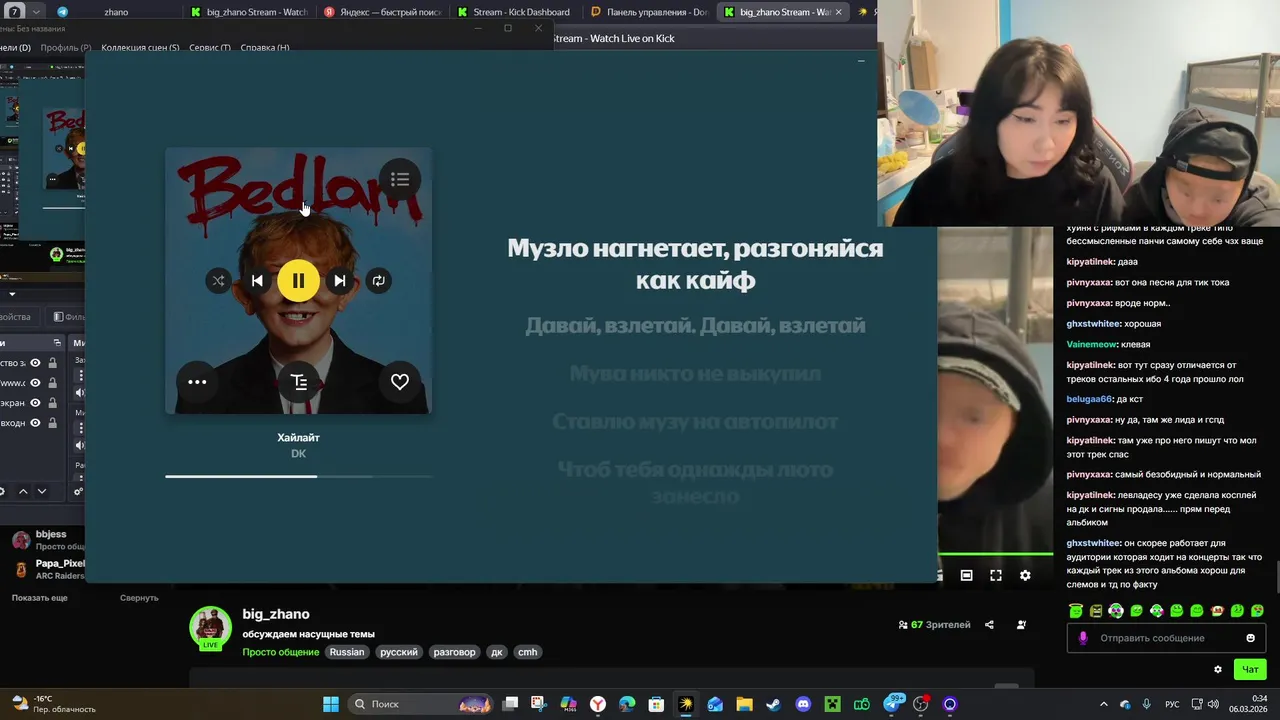Open Discord from the taskbar
The width and height of the screenshot is (1280, 720).
pyautogui.click(x=803, y=704)
